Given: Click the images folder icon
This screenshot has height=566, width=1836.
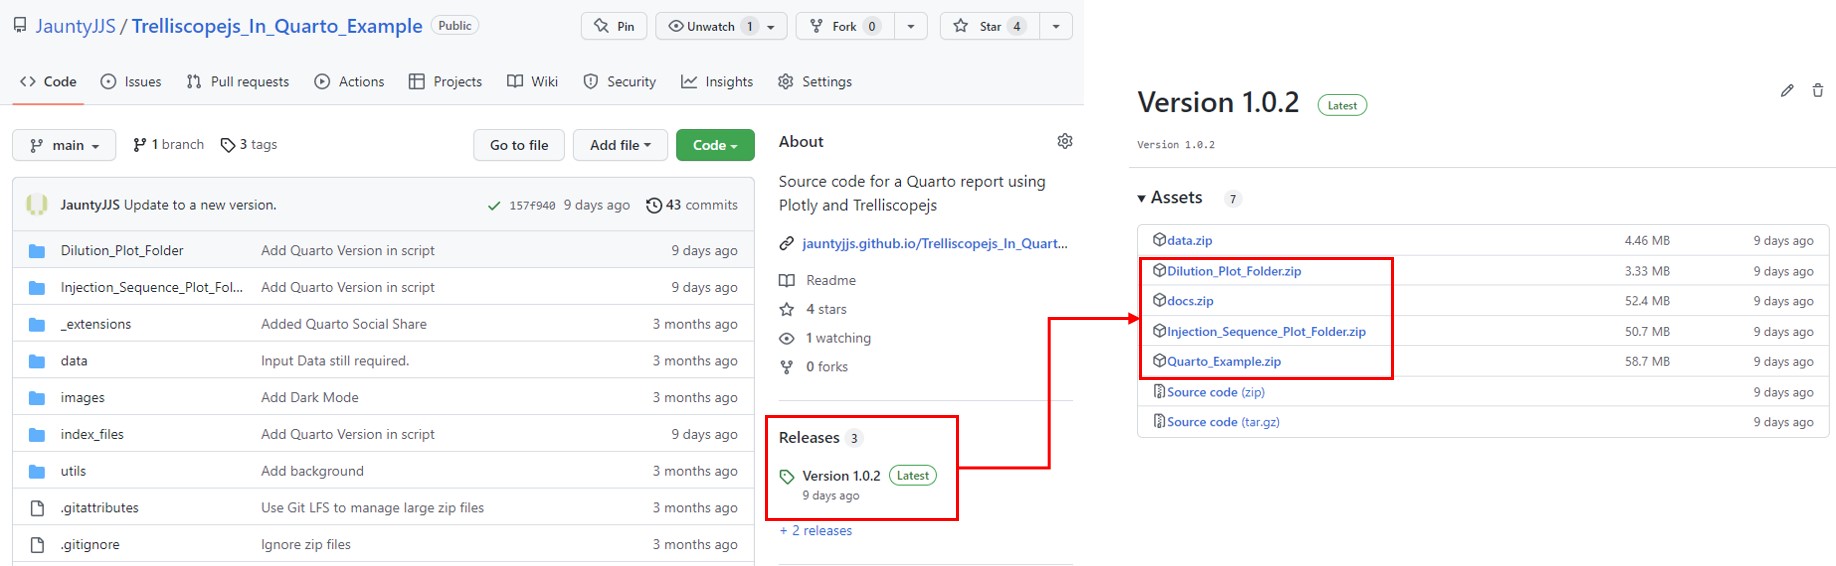Looking at the screenshot, I should pyautogui.click(x=37, y=398).
